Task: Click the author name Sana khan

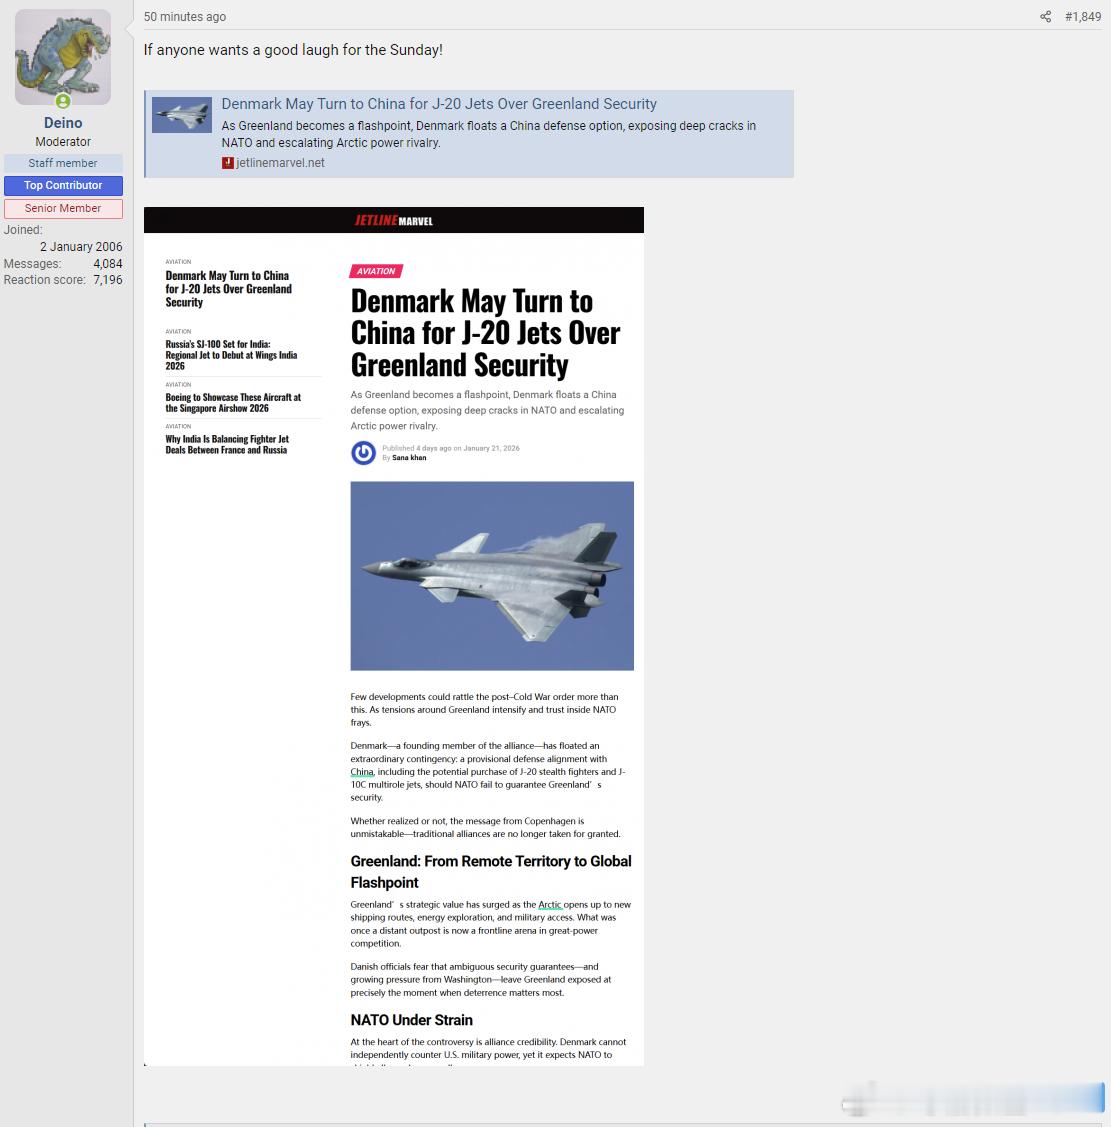Action: (x=409, y=458)
